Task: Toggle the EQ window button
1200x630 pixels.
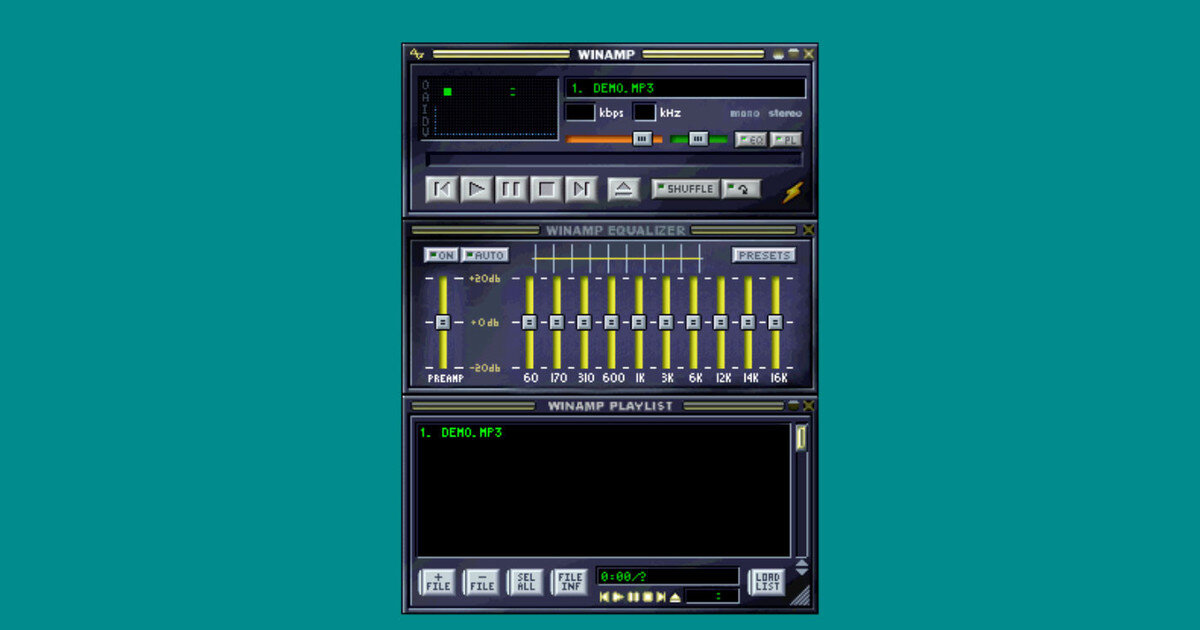Action: click(x=751, y=140)
